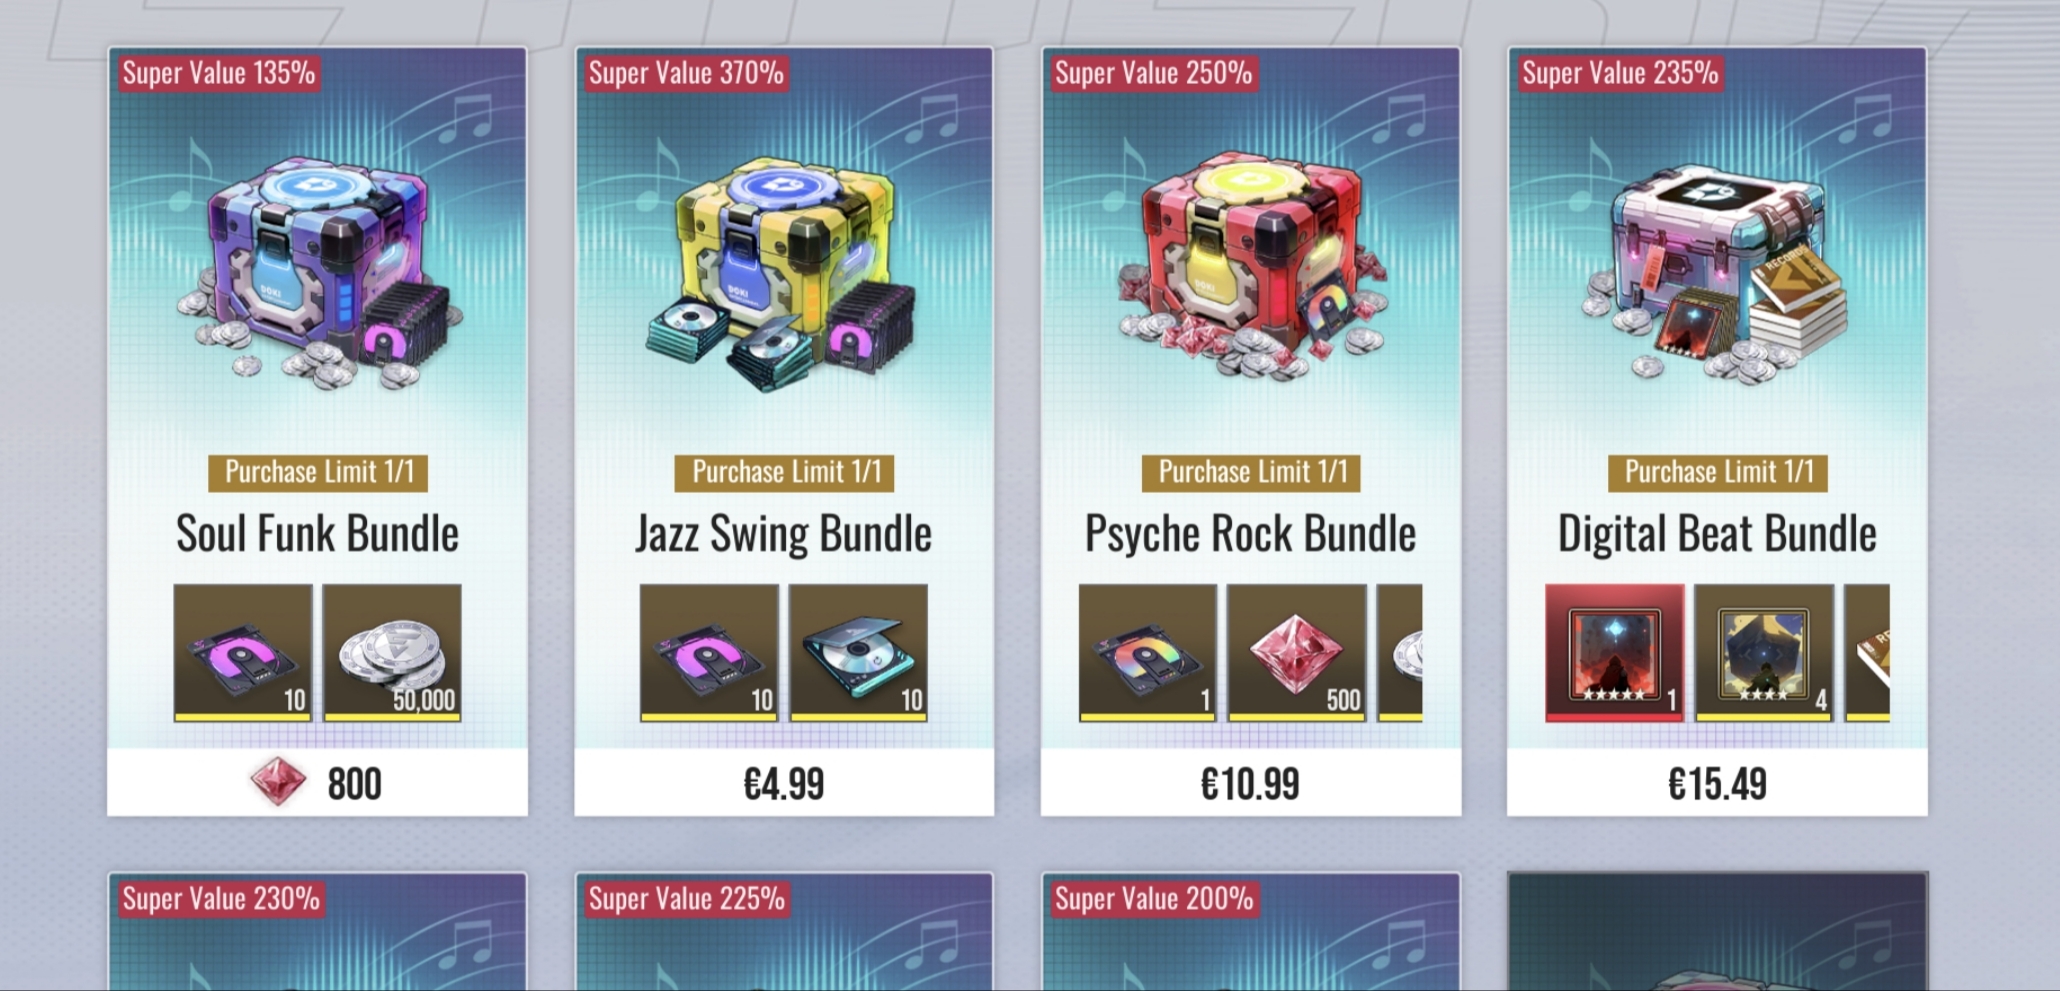The width and height of the screenshot is (2060, 991).
Task: Inspect the magnet tape reward in Jazz Swing Bundle
Action: pyautogui.click(x=709, y=652)
